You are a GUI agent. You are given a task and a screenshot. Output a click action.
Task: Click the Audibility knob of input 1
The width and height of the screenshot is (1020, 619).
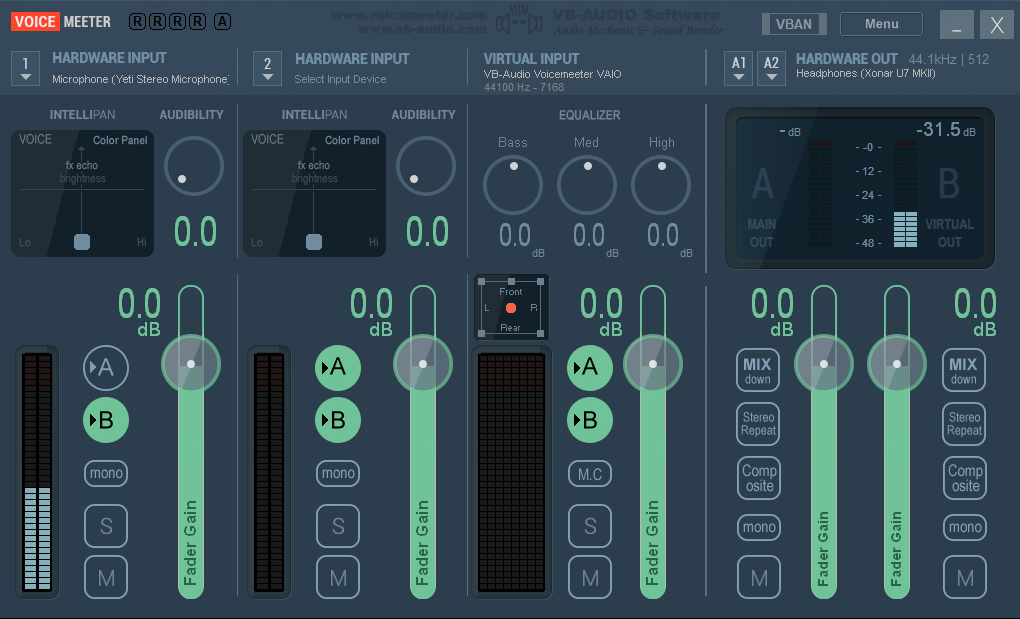[x=193, y=166]
